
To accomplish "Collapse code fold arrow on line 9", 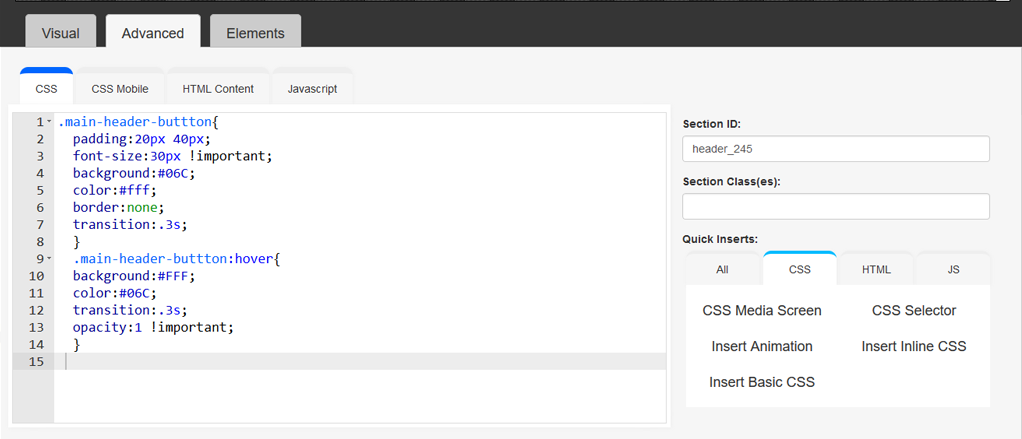I will coord(50,259).
